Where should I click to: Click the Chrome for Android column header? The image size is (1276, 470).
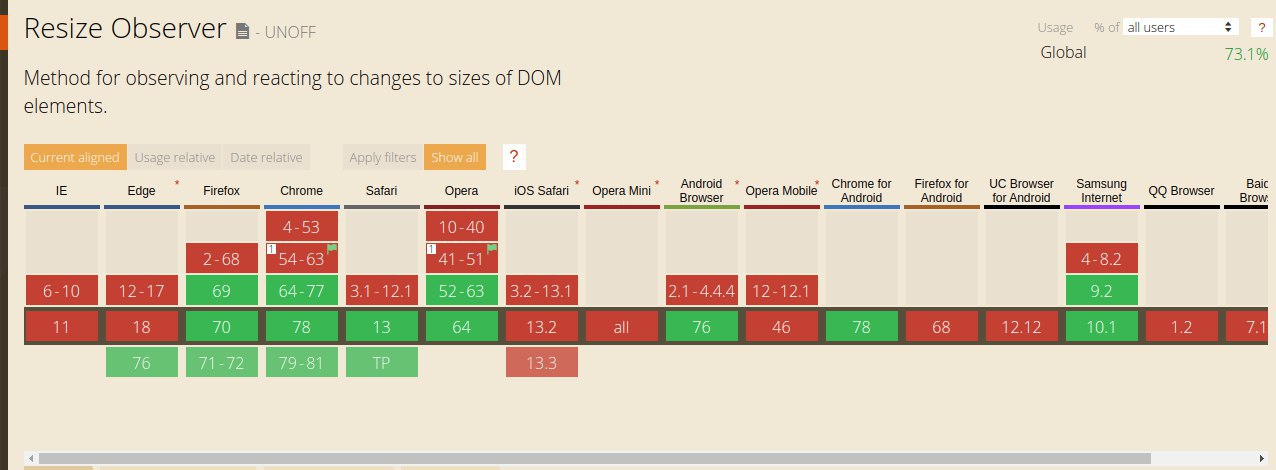(862, 191)
